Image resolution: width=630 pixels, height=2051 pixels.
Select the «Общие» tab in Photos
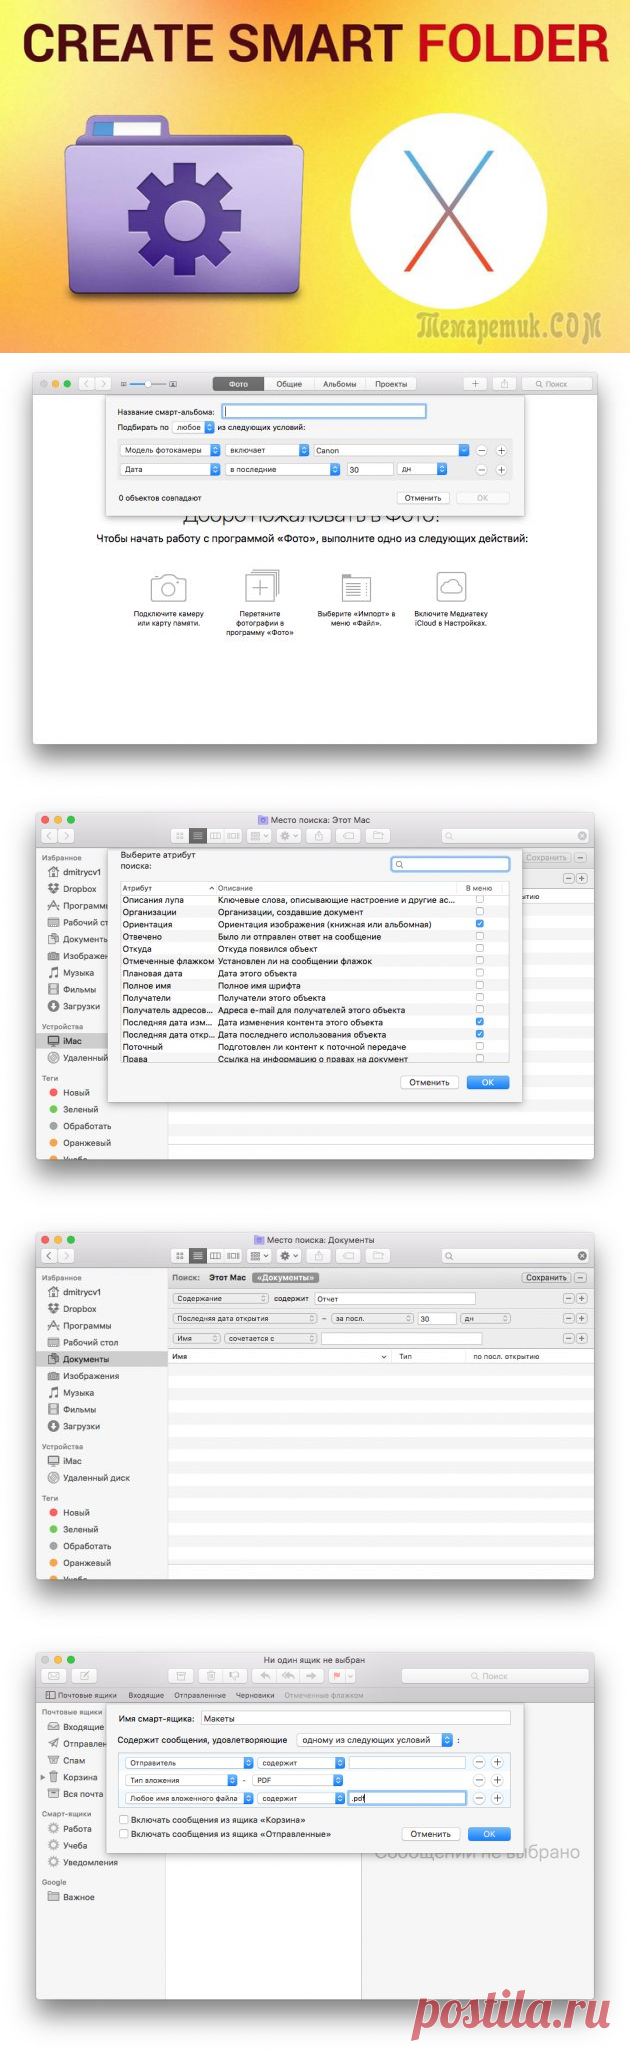click(x=289, y=384)
